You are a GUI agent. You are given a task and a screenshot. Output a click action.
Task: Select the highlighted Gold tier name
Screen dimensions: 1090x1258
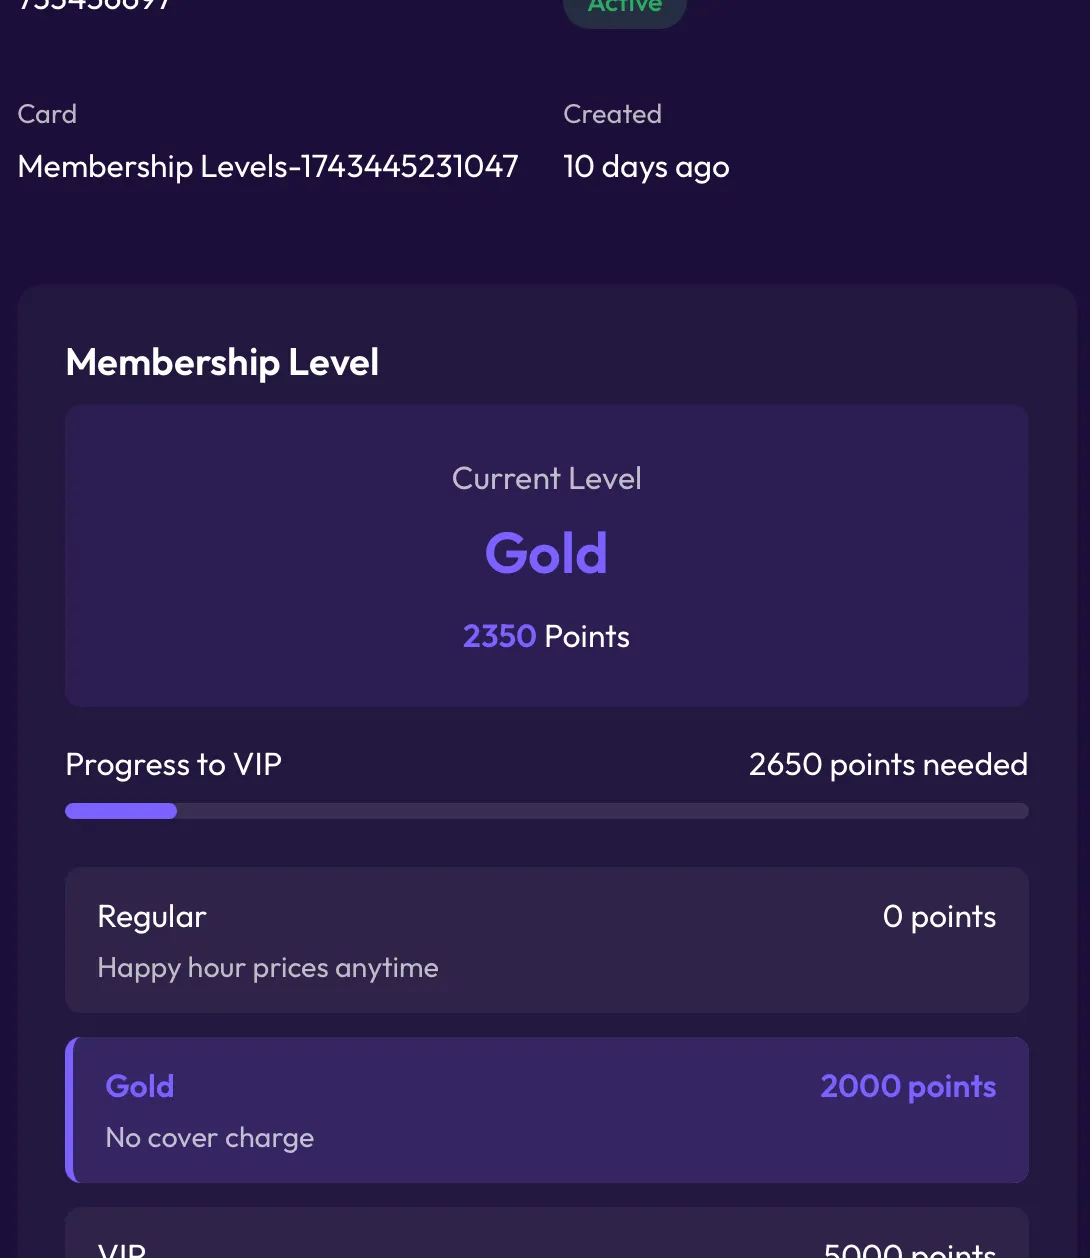click(x=140, y=1086)
